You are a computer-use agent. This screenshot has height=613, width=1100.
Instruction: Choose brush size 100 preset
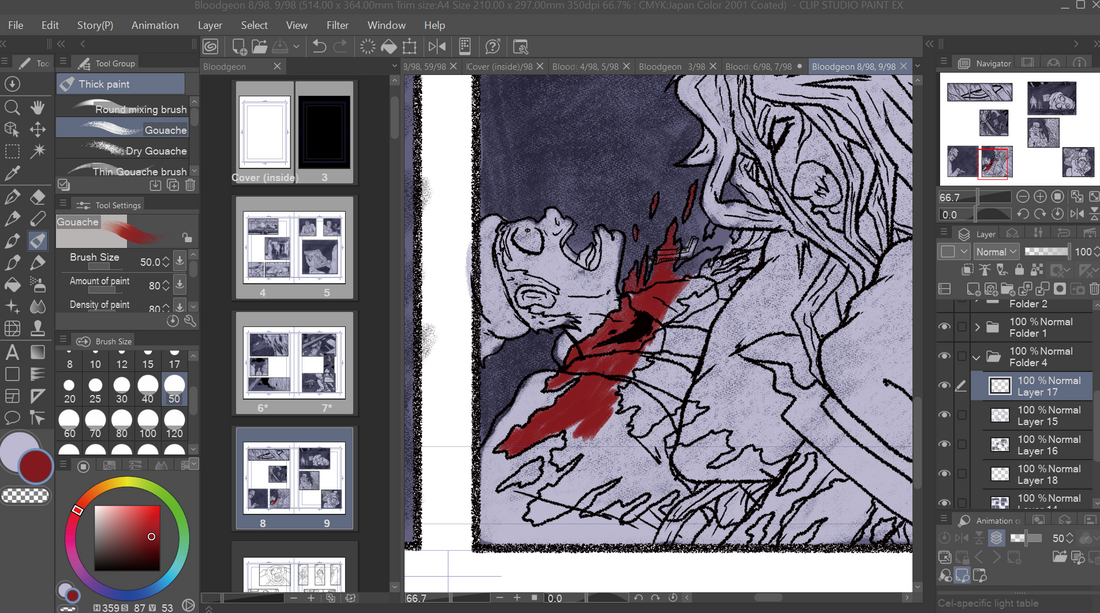click(x=147, y=424)
